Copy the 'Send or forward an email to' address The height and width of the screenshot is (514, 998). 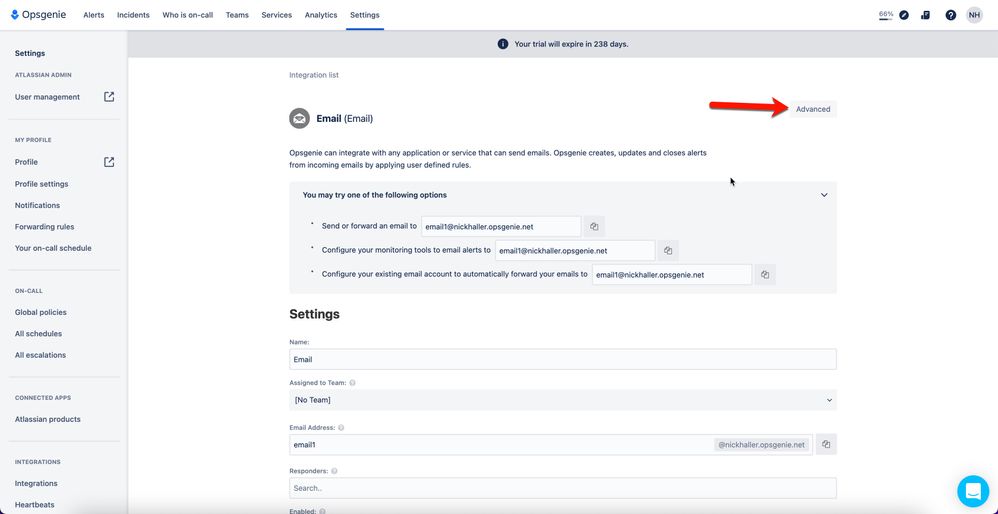coord(594,226)
